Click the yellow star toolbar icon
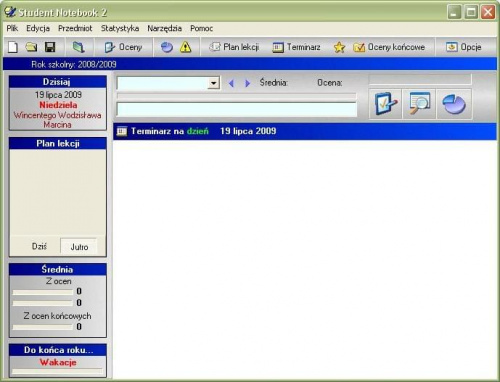Image resolution: width=500 pixels, height=382 pixels. (x=339, y=47)
